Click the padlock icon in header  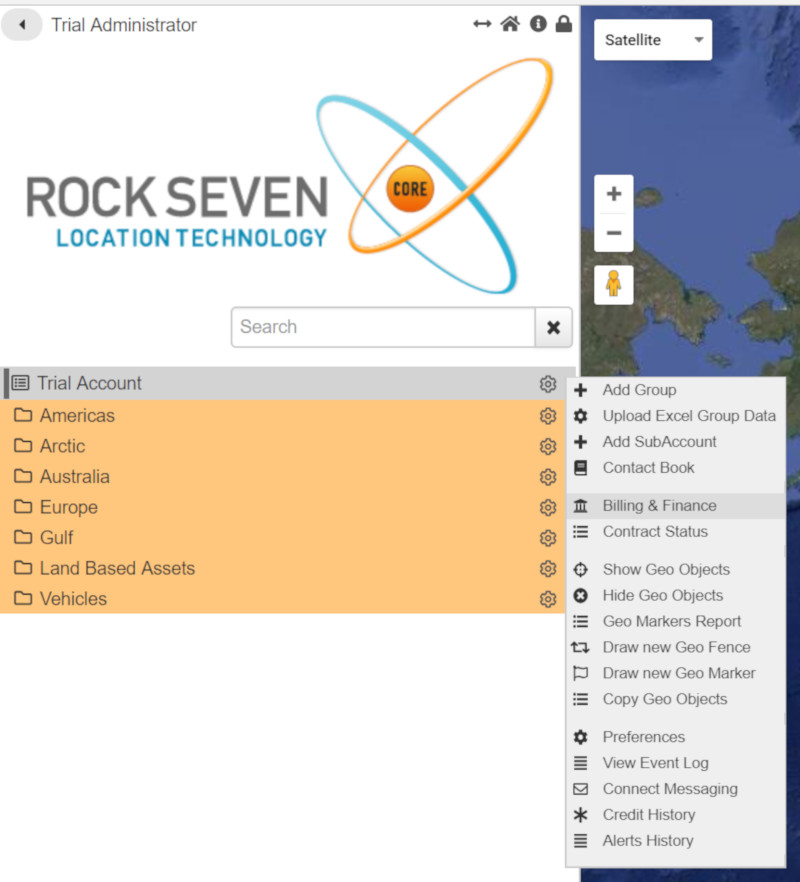564,24
